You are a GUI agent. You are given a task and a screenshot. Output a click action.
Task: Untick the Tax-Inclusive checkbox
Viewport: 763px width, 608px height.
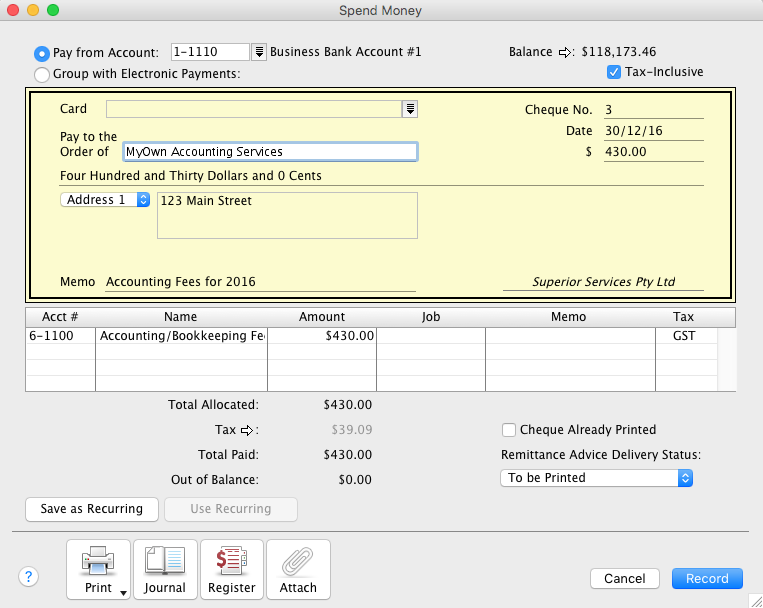pyautogui.click(x=614, y=72)
